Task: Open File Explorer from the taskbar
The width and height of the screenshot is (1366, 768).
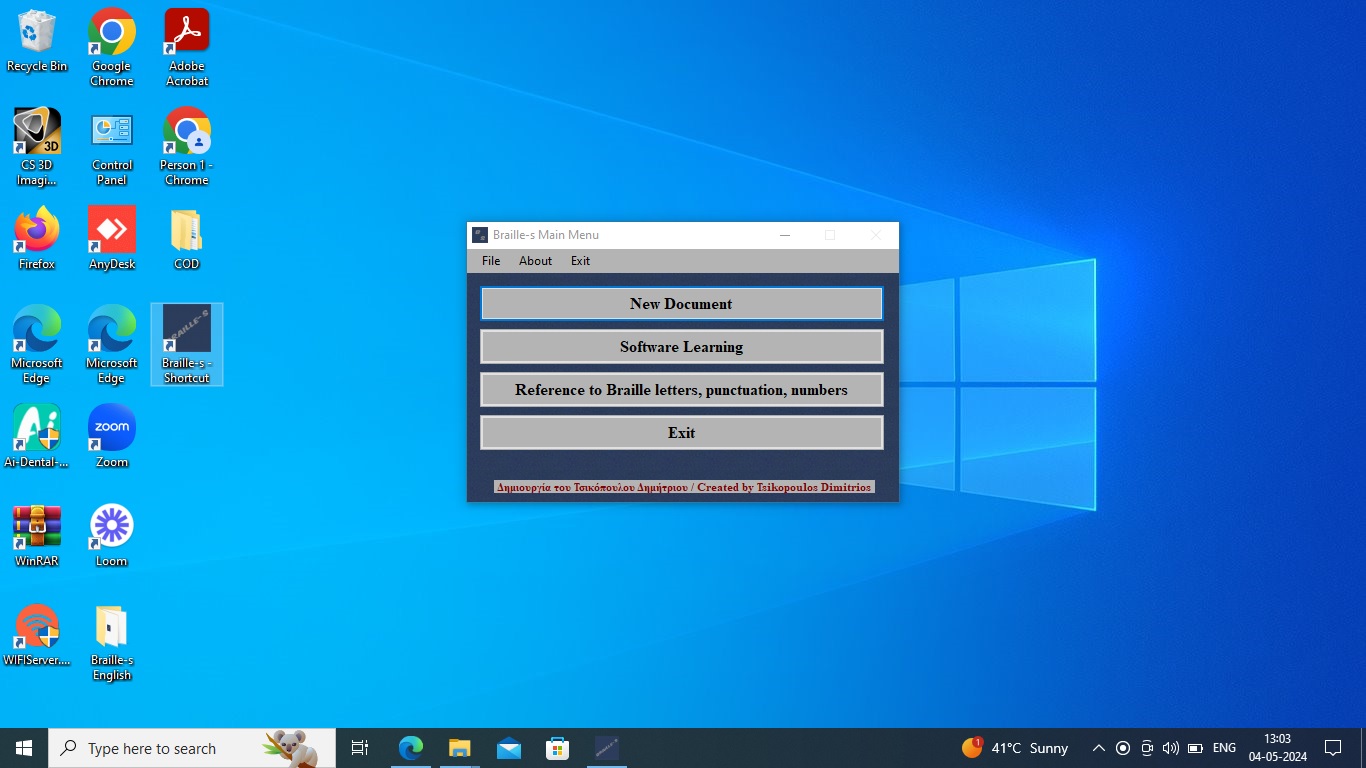Action: 459,748
